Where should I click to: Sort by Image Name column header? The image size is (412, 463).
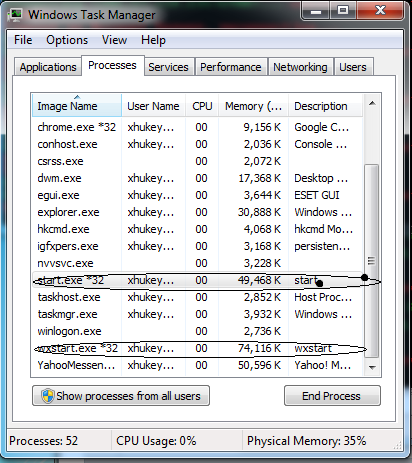[x=77, y=106]
